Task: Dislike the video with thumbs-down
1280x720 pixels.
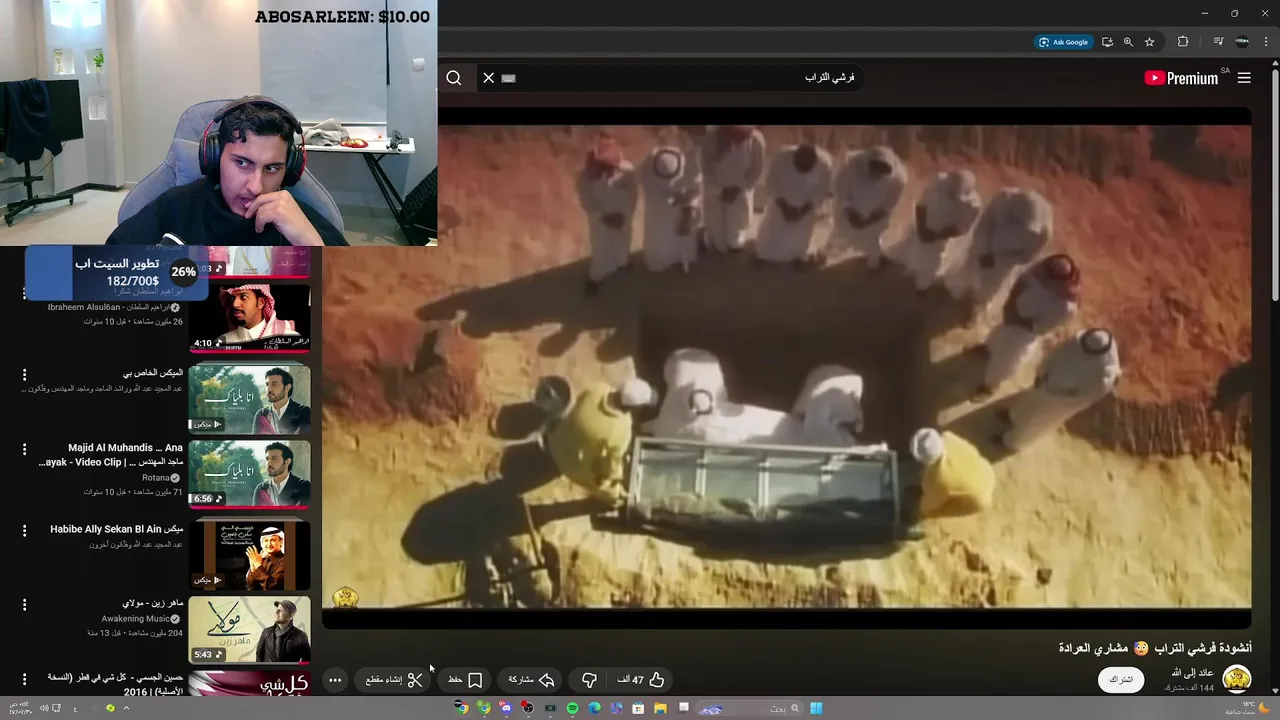Action: (x=589, y=680)
